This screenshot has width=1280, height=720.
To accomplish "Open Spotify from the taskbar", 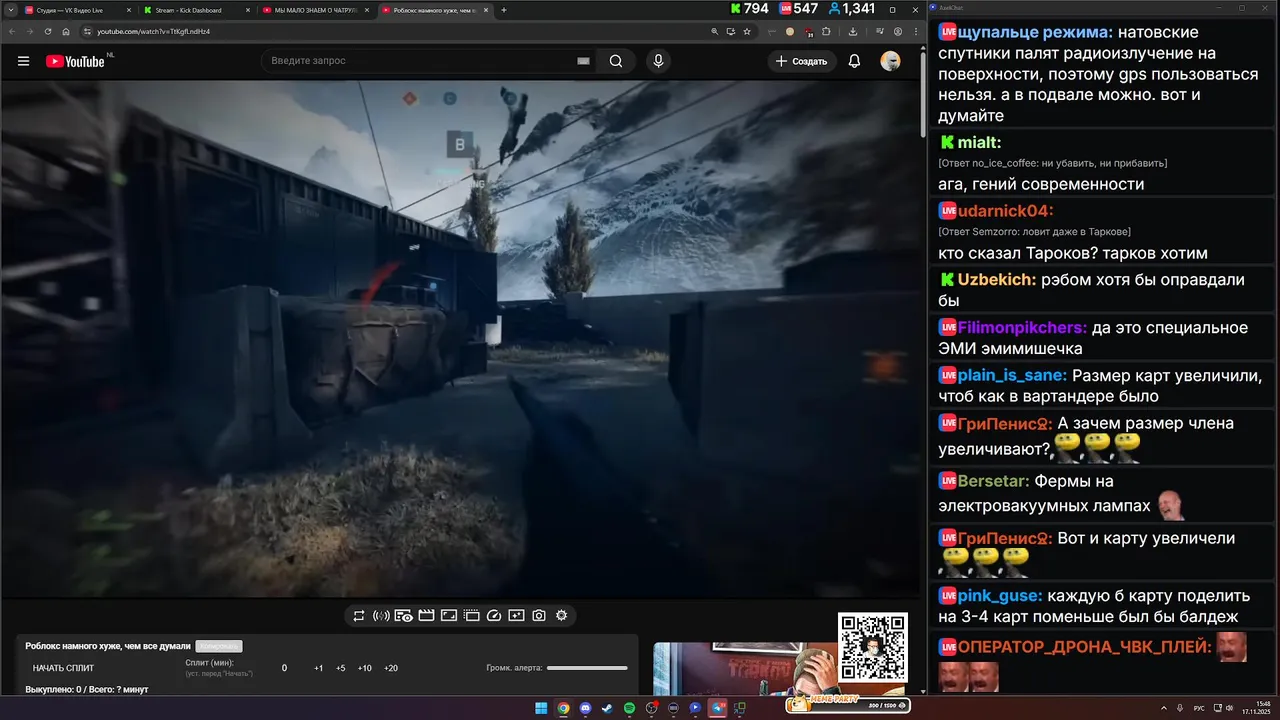I will pos(629,708).
